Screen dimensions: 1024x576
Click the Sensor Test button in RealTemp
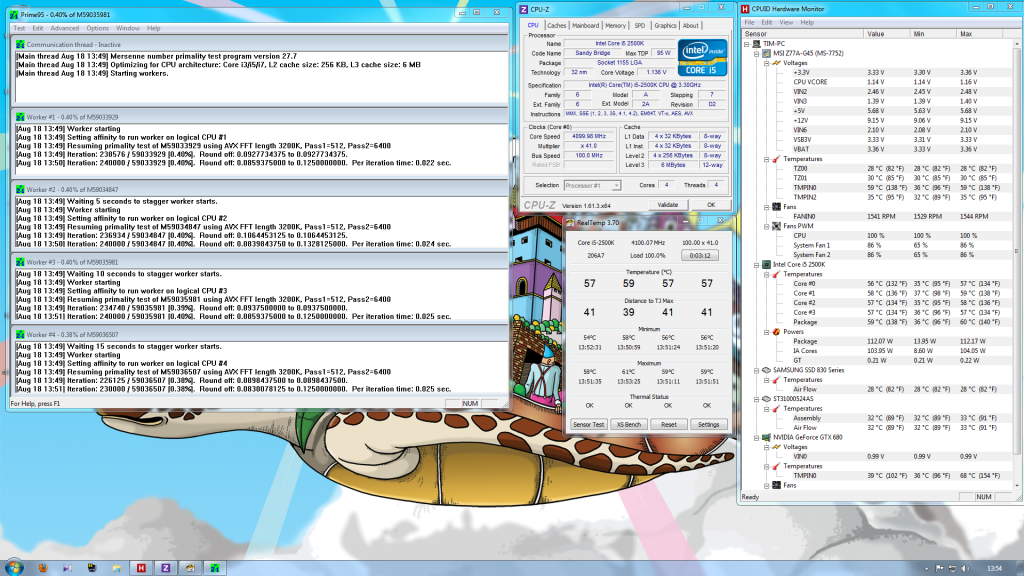588,424
